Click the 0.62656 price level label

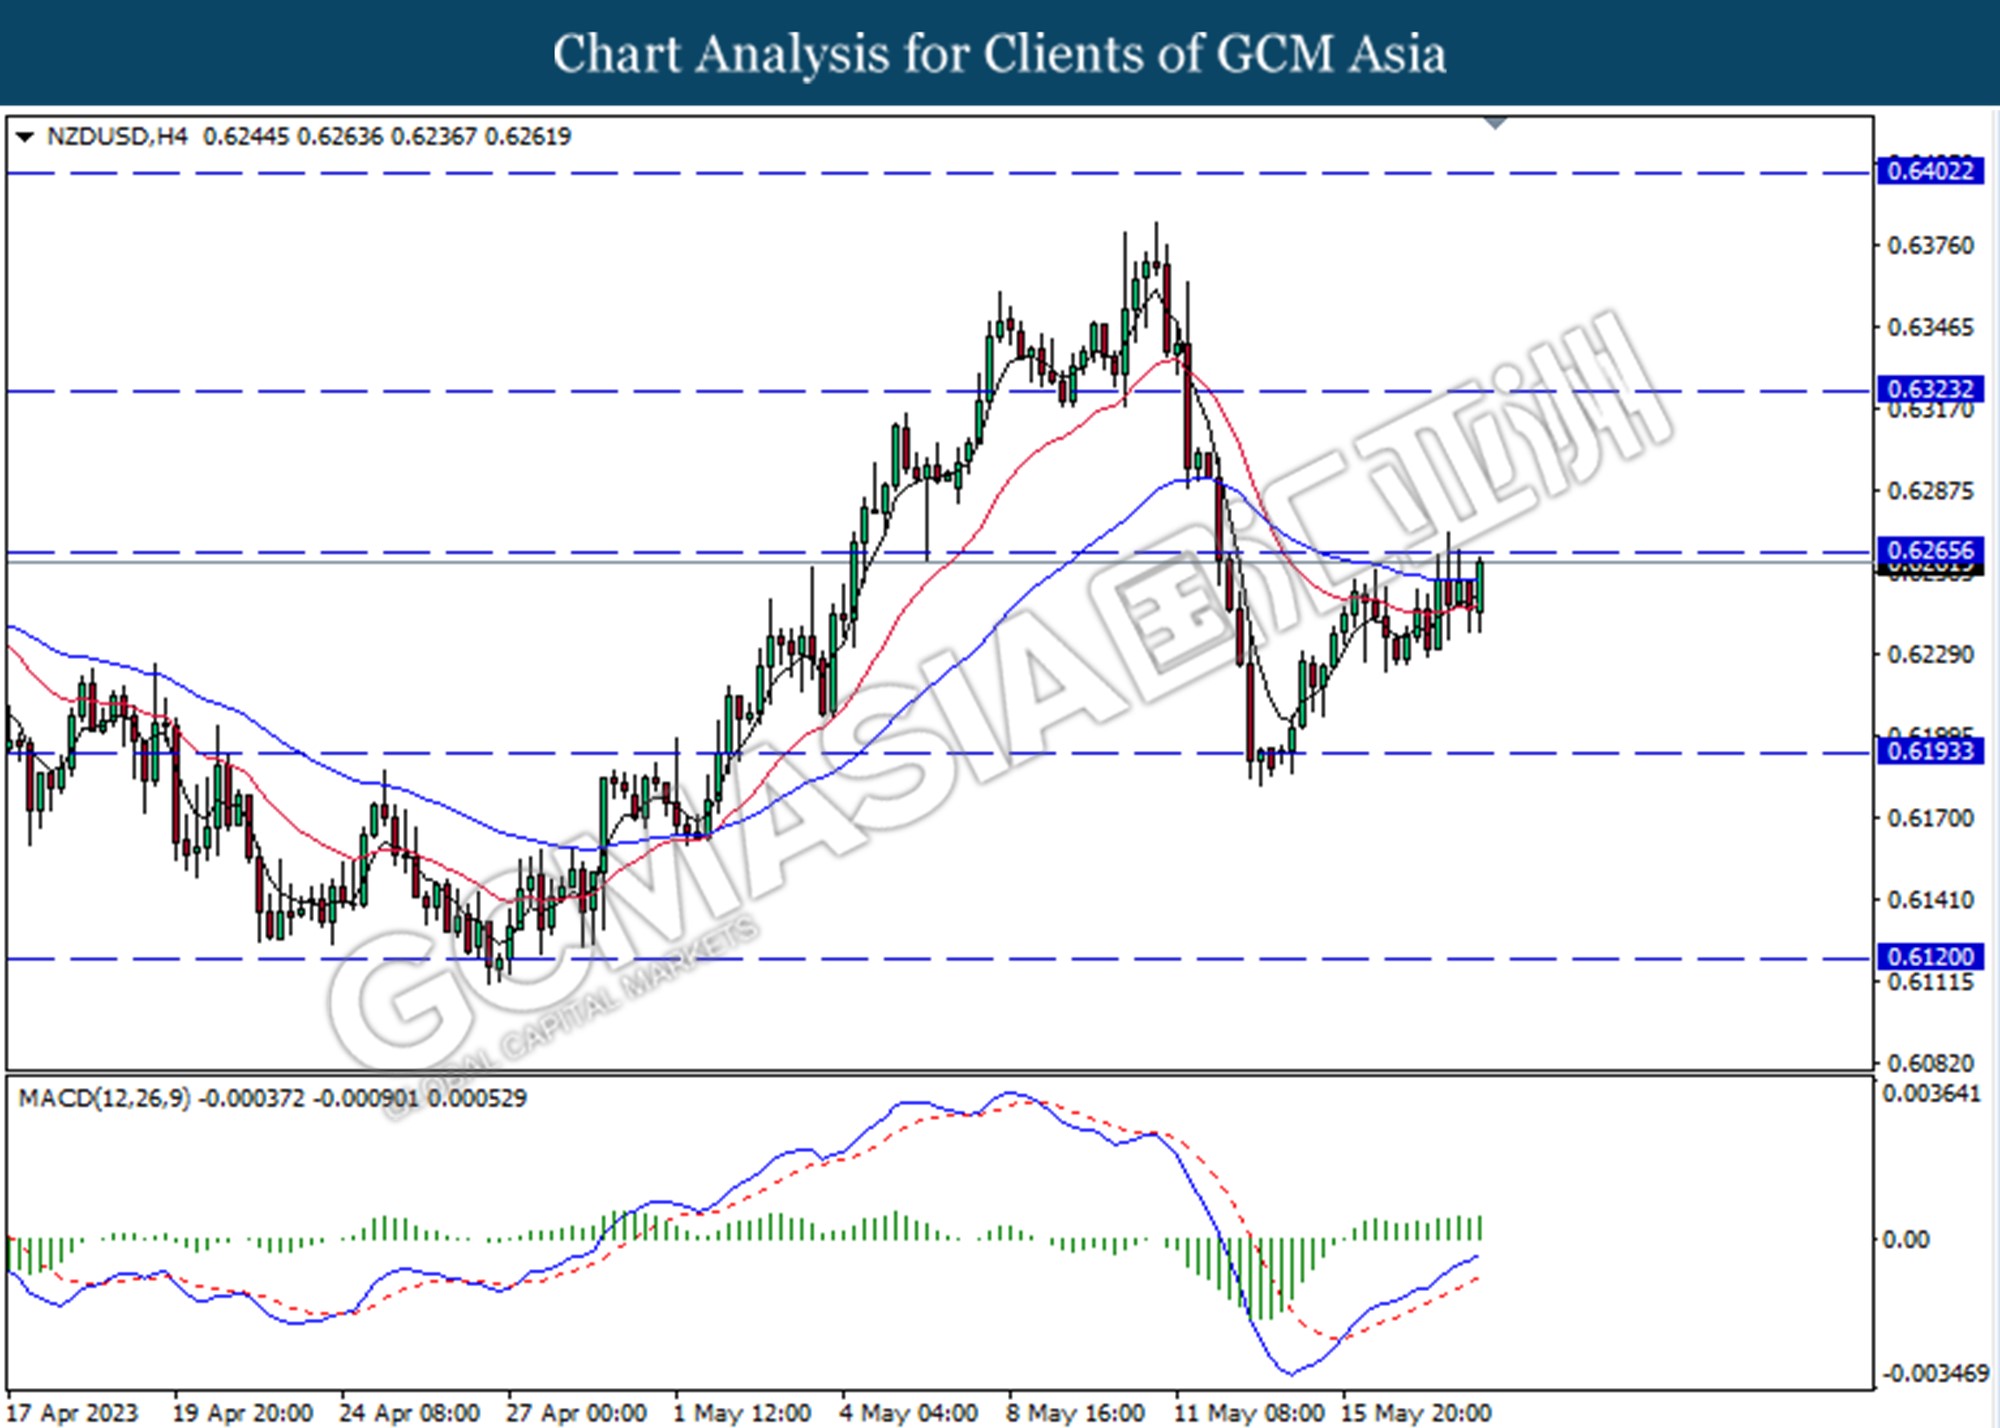(x=1930, y=551)
